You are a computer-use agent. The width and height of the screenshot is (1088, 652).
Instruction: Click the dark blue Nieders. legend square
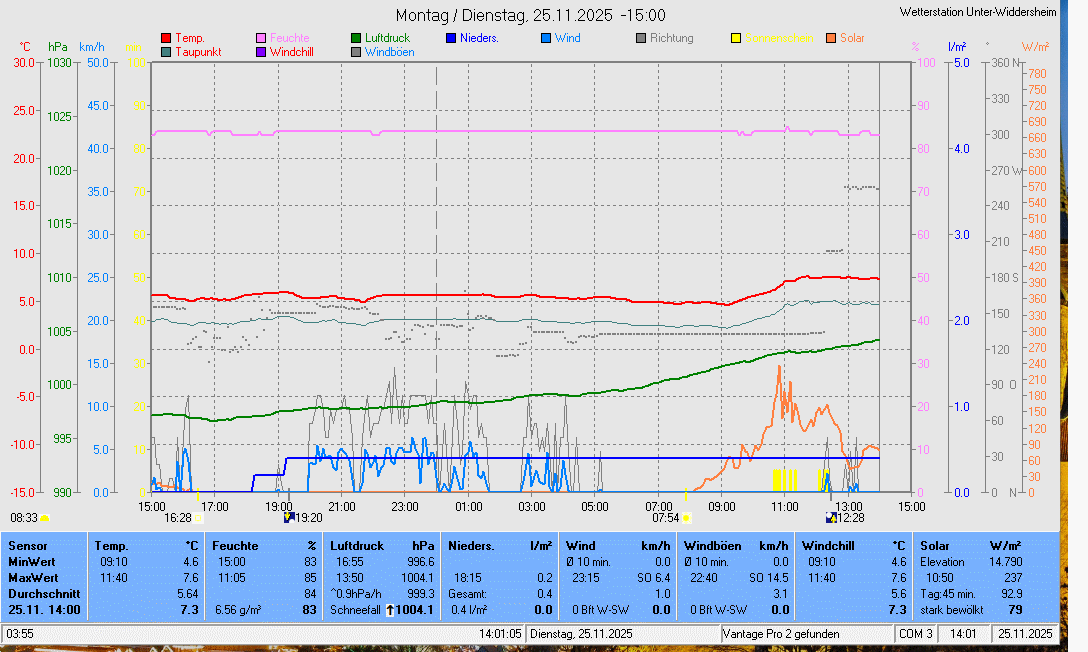[x=451, y=38]
